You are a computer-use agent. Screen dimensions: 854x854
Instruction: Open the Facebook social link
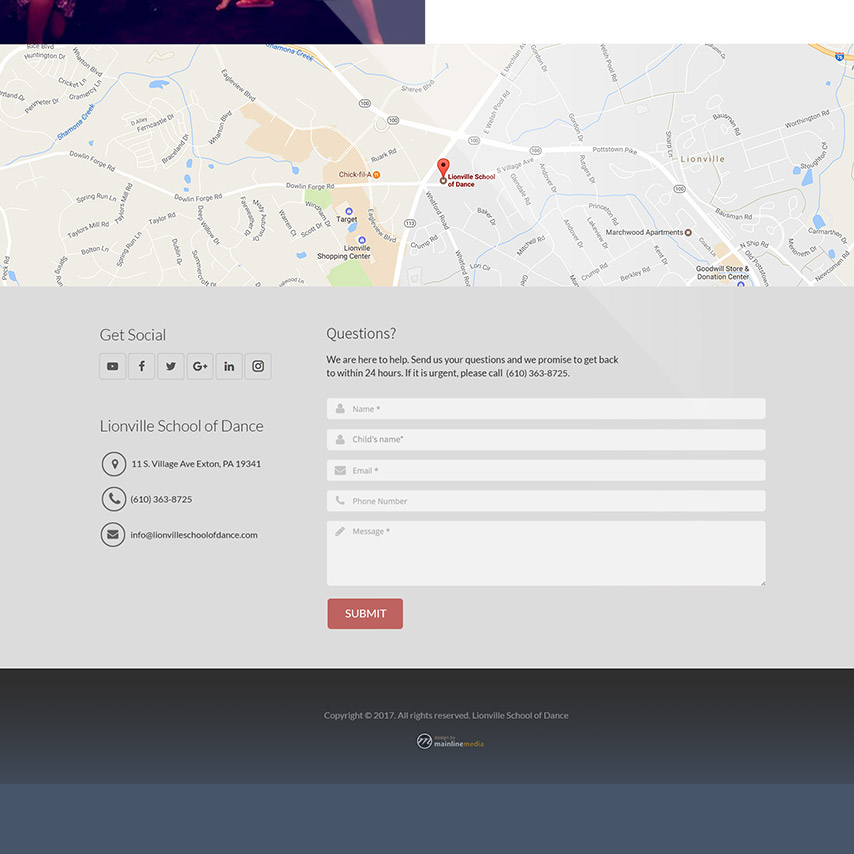click(x=142, y=366)
